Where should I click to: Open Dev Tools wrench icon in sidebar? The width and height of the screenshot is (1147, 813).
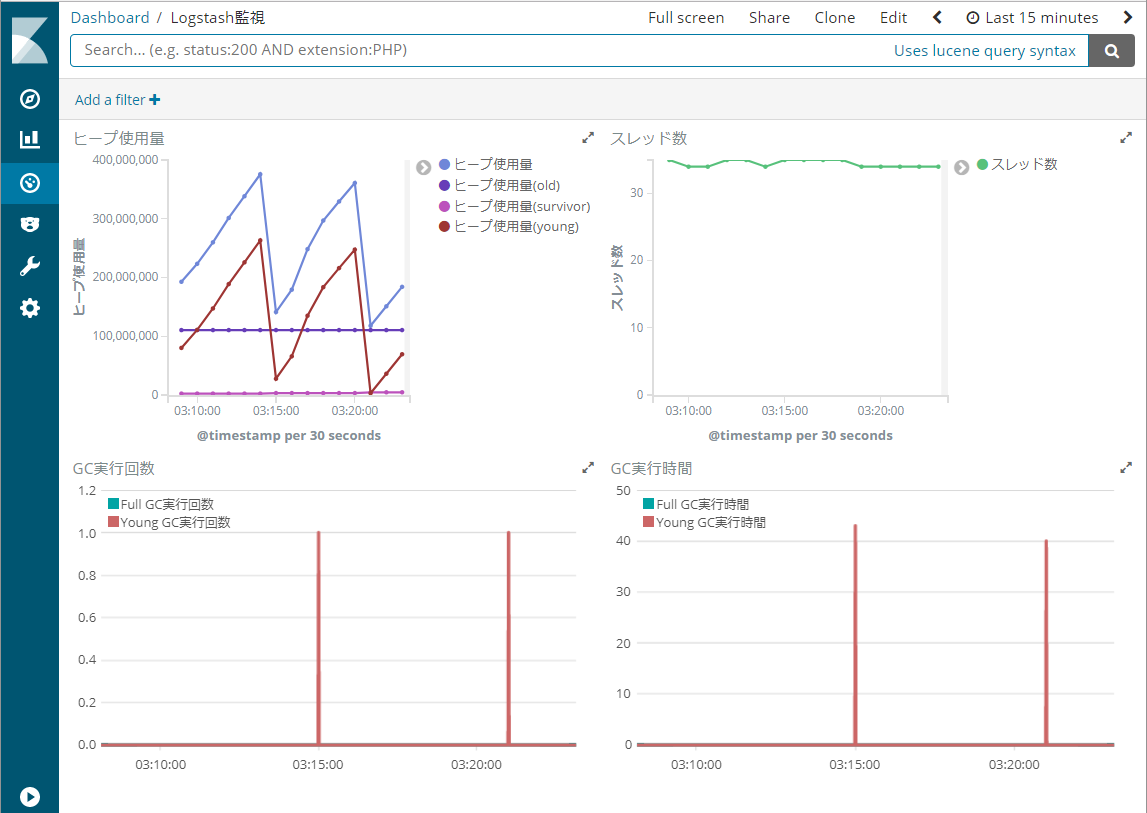[30, 266]
